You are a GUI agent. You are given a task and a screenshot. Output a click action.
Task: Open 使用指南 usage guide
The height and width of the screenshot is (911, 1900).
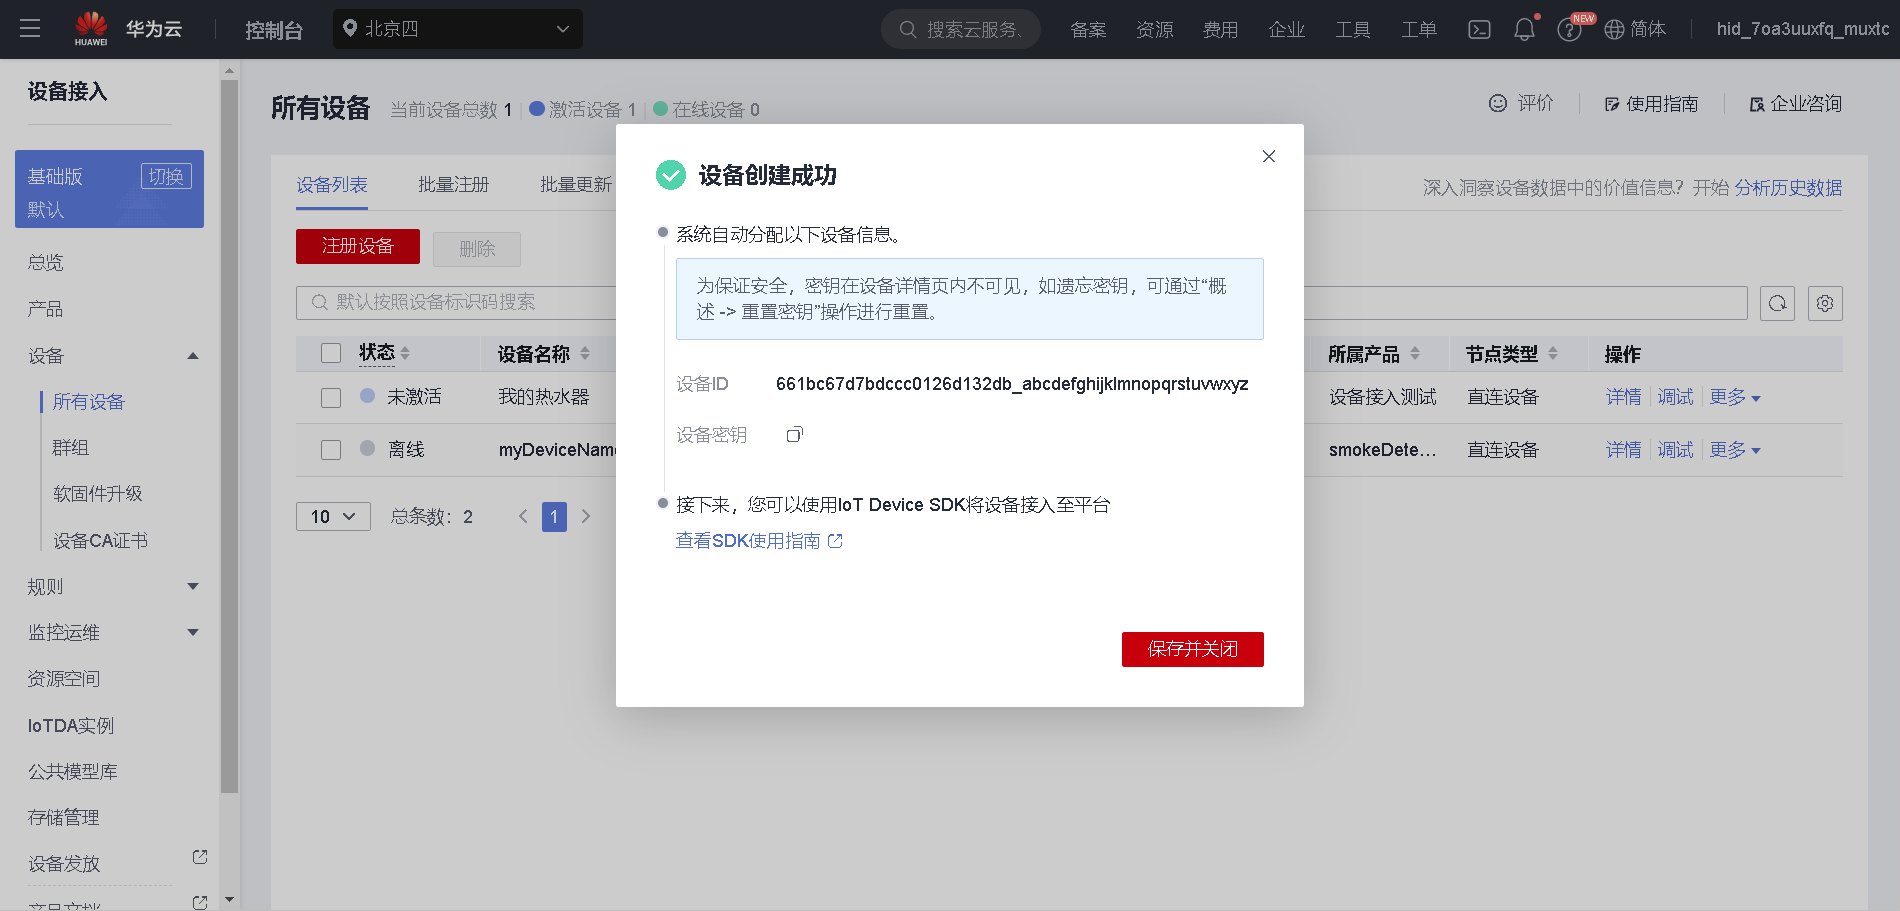pos(1651,104)
